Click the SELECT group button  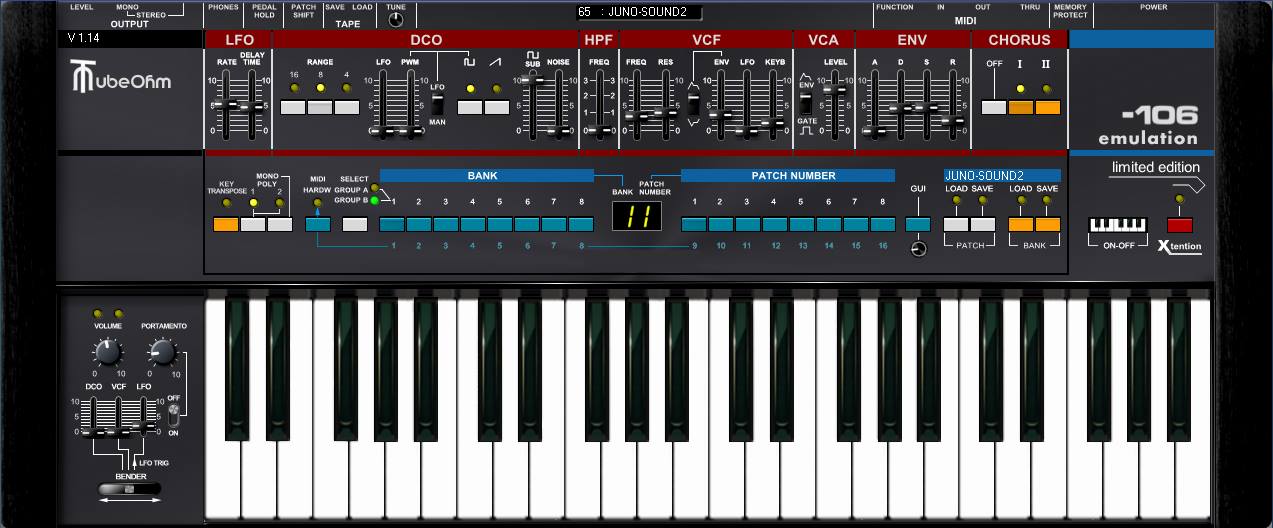coord(355,224)
